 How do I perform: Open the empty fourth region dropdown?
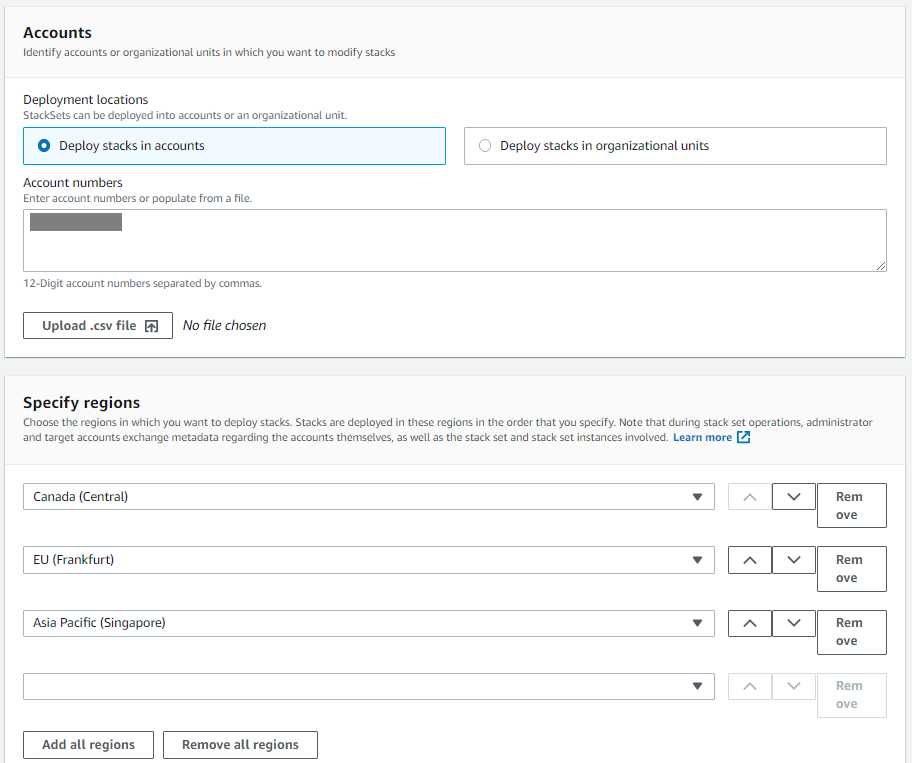698,686
